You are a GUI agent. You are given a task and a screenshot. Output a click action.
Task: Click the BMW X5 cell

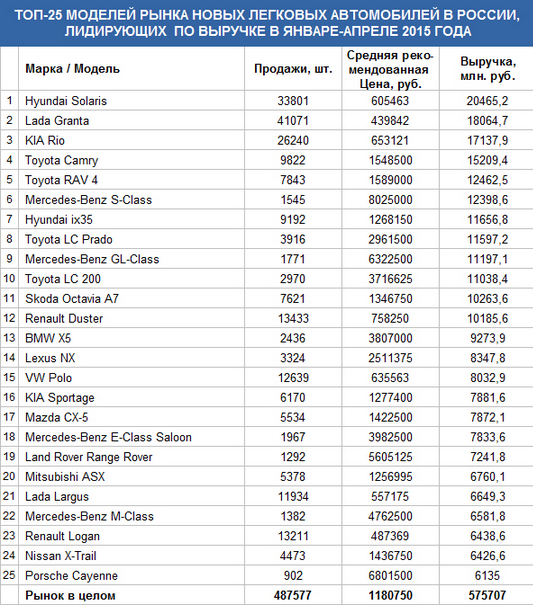48,338
